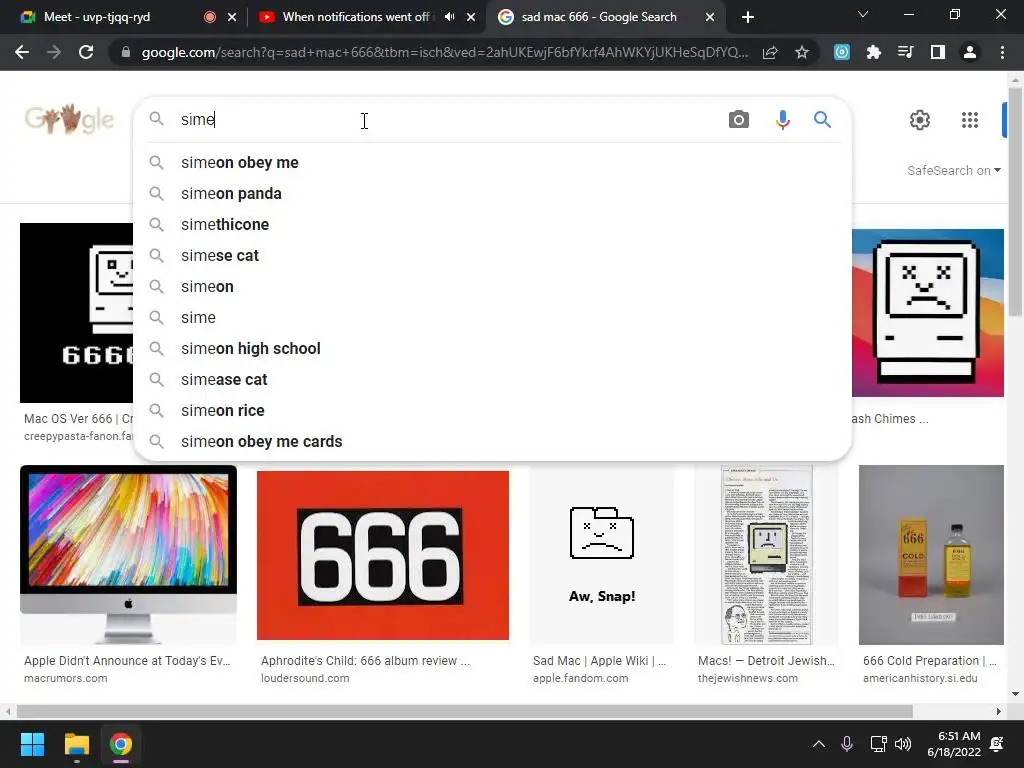The width and height of the screenshot is (1024, 768).
Task: Click the search by image camera icon
Action: point(739,120)
